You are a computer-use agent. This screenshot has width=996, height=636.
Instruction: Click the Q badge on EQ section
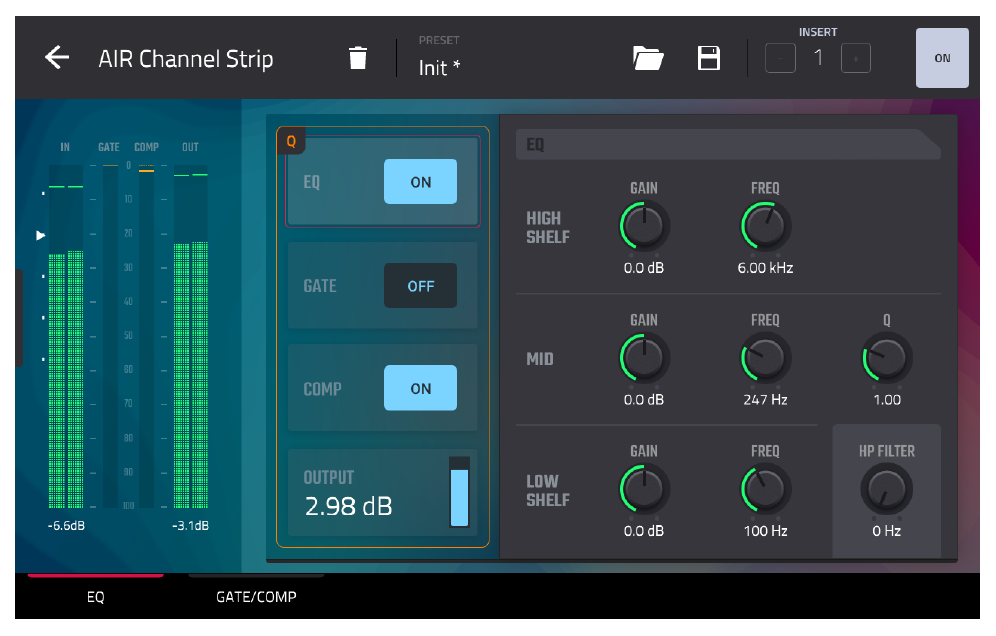tap(291, 141)
